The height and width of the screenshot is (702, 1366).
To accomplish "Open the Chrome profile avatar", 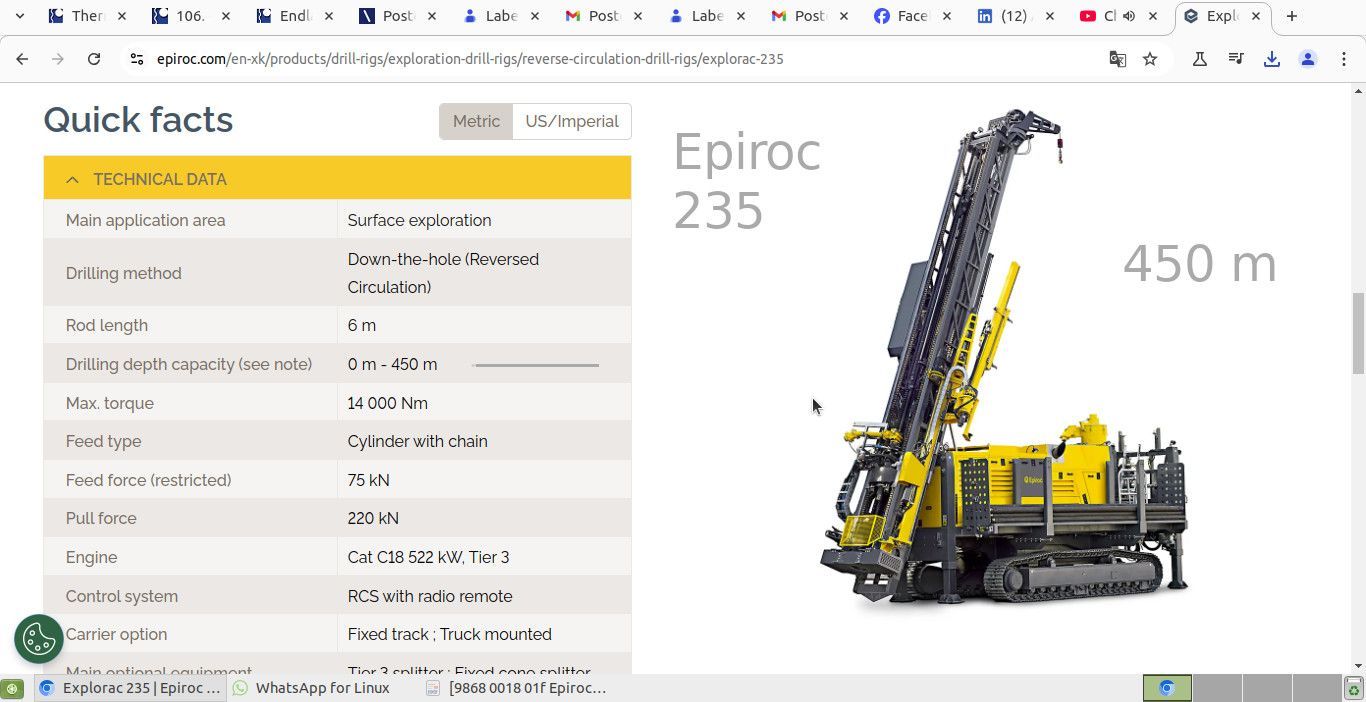I will tap(1307, 59).
